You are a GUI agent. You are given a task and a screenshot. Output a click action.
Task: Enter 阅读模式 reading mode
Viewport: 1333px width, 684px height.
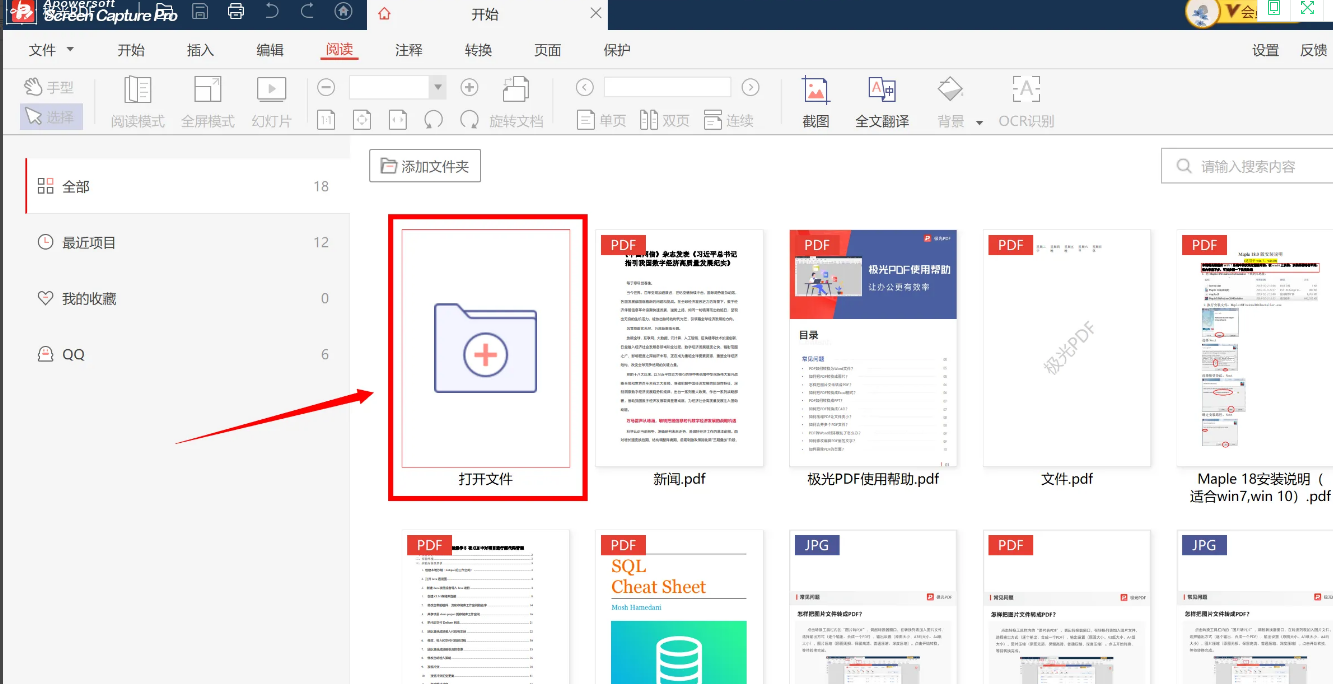coord(138,102)
